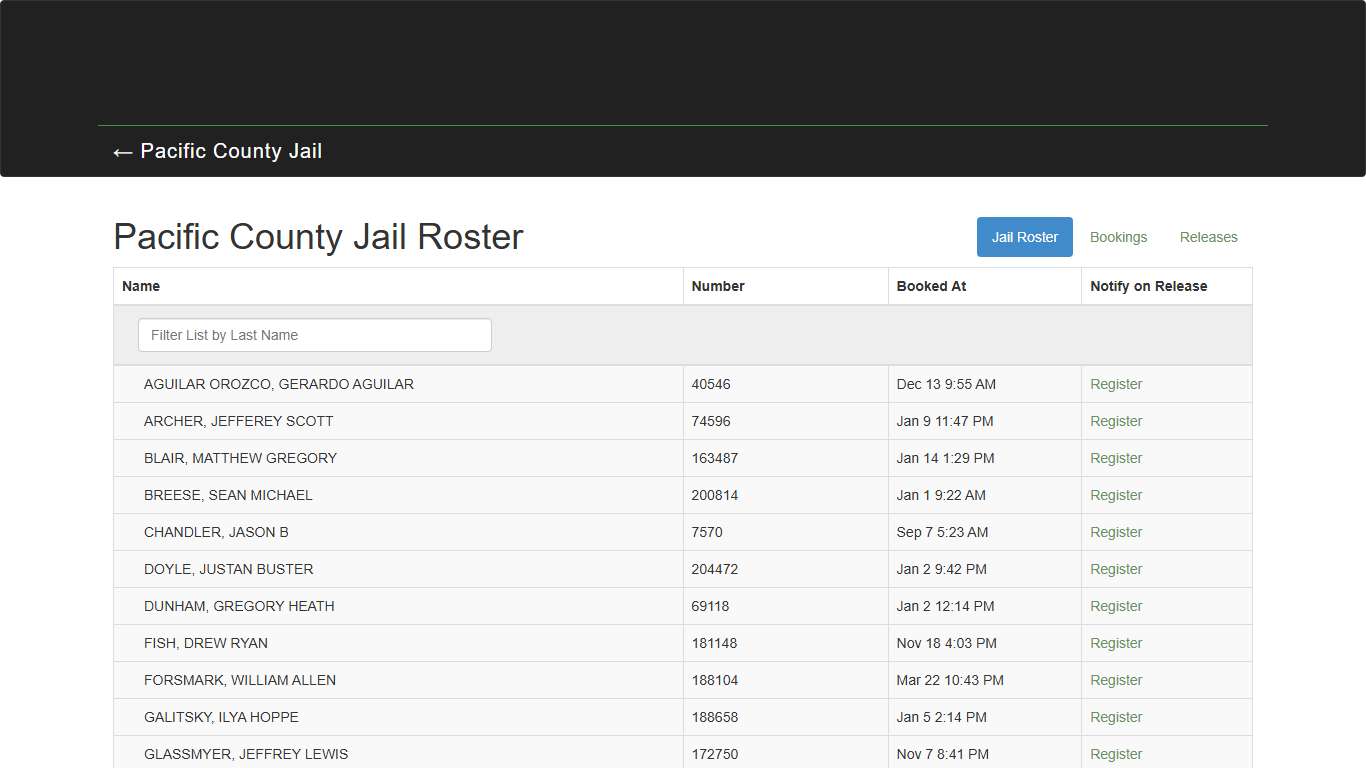Click the Filter List by Last Name field
This screenshot has width=1366, height=768.
click(x=313, y=335)
